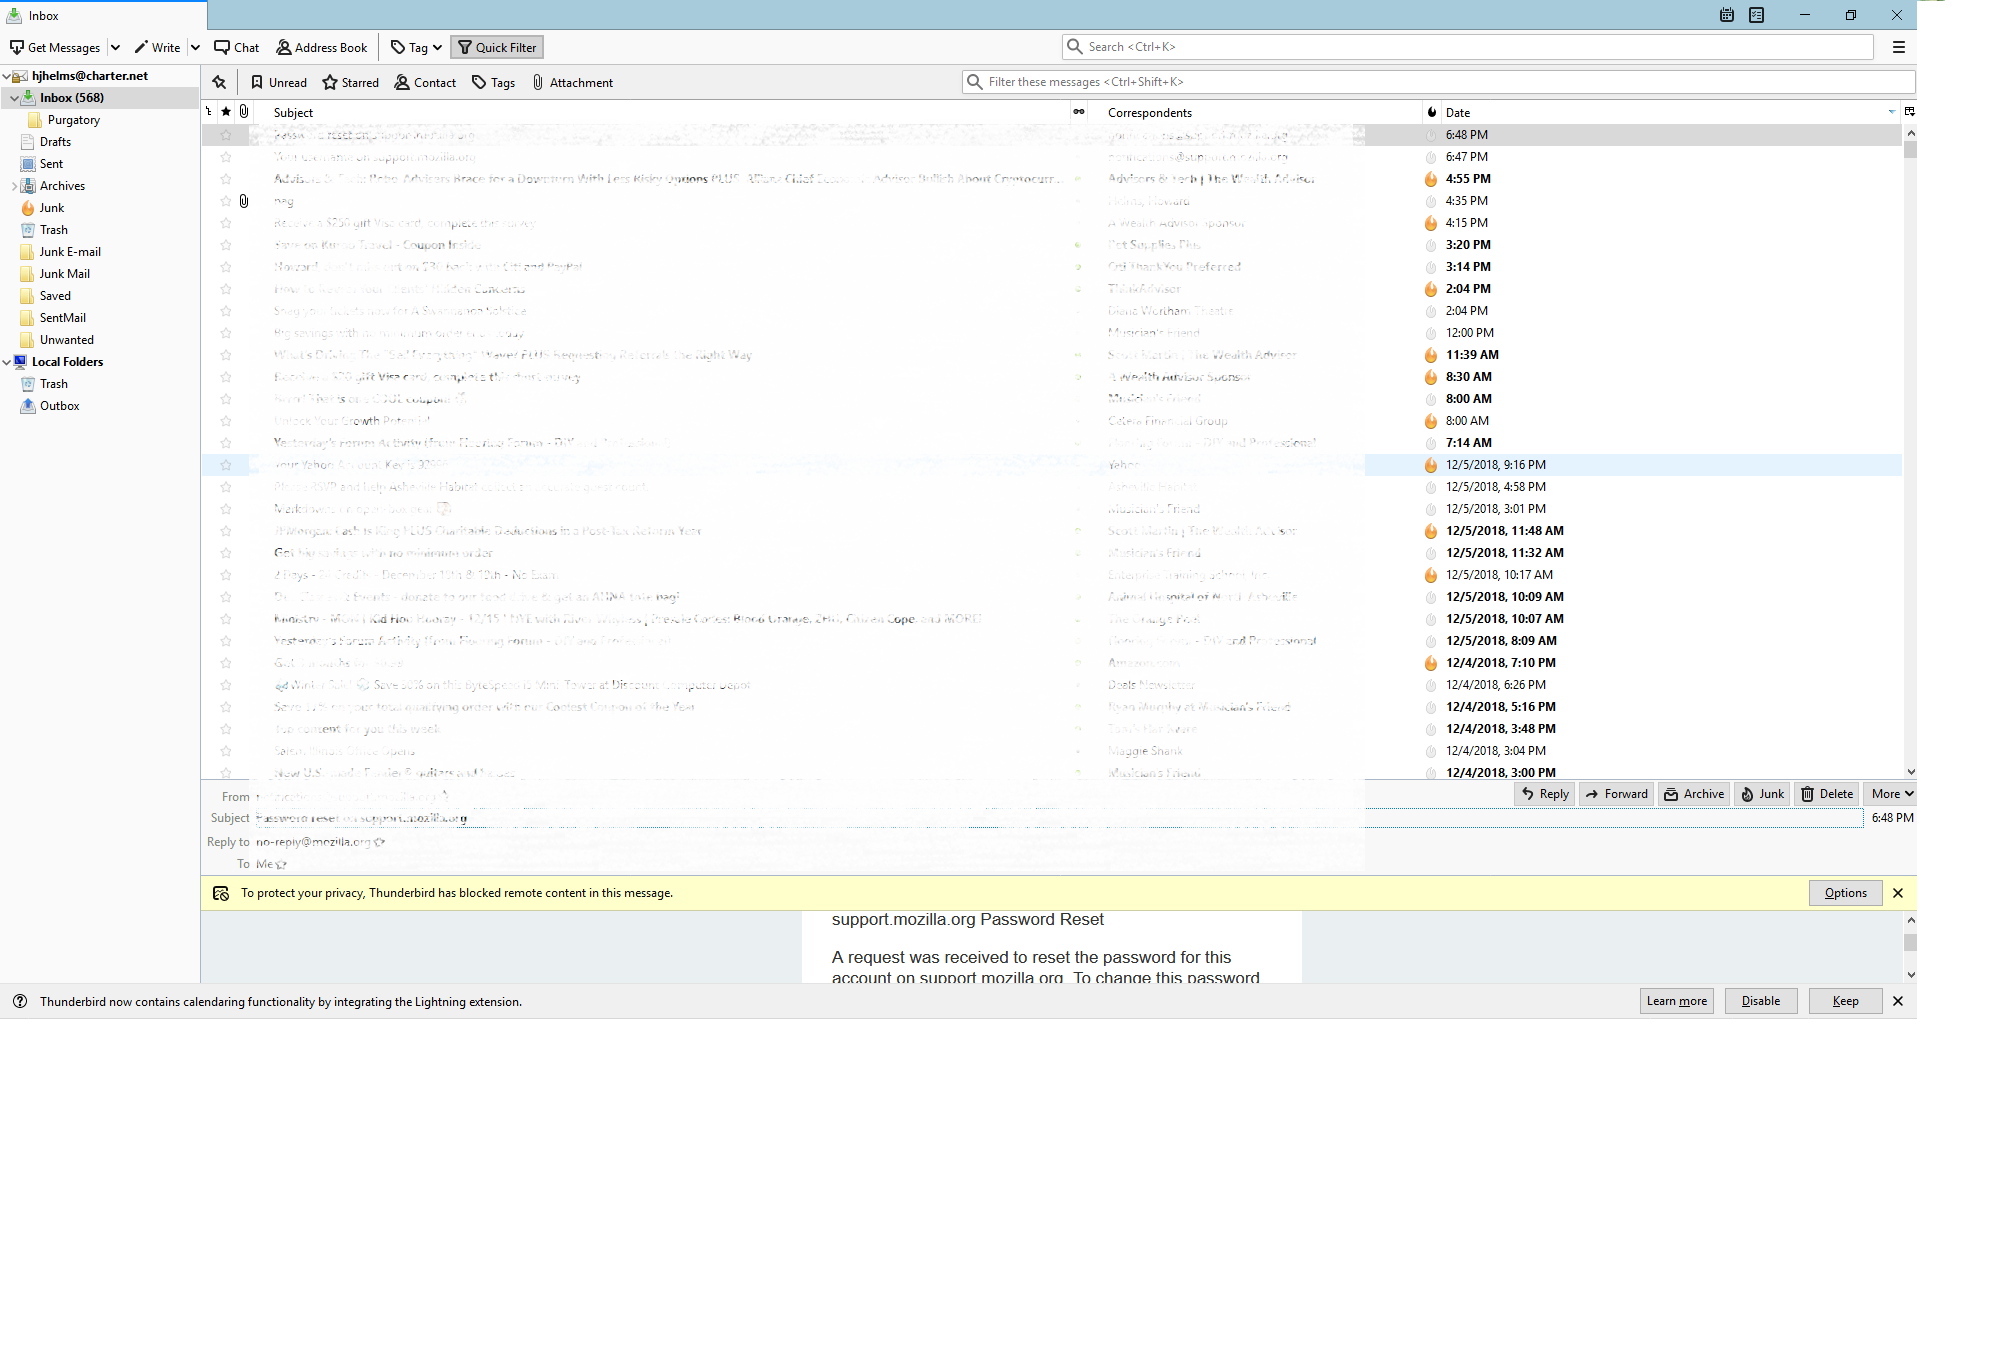Viewport: 2016px width, 1368px height.
Task: Toggle Unread quick filter
Action: click(278, 82)
